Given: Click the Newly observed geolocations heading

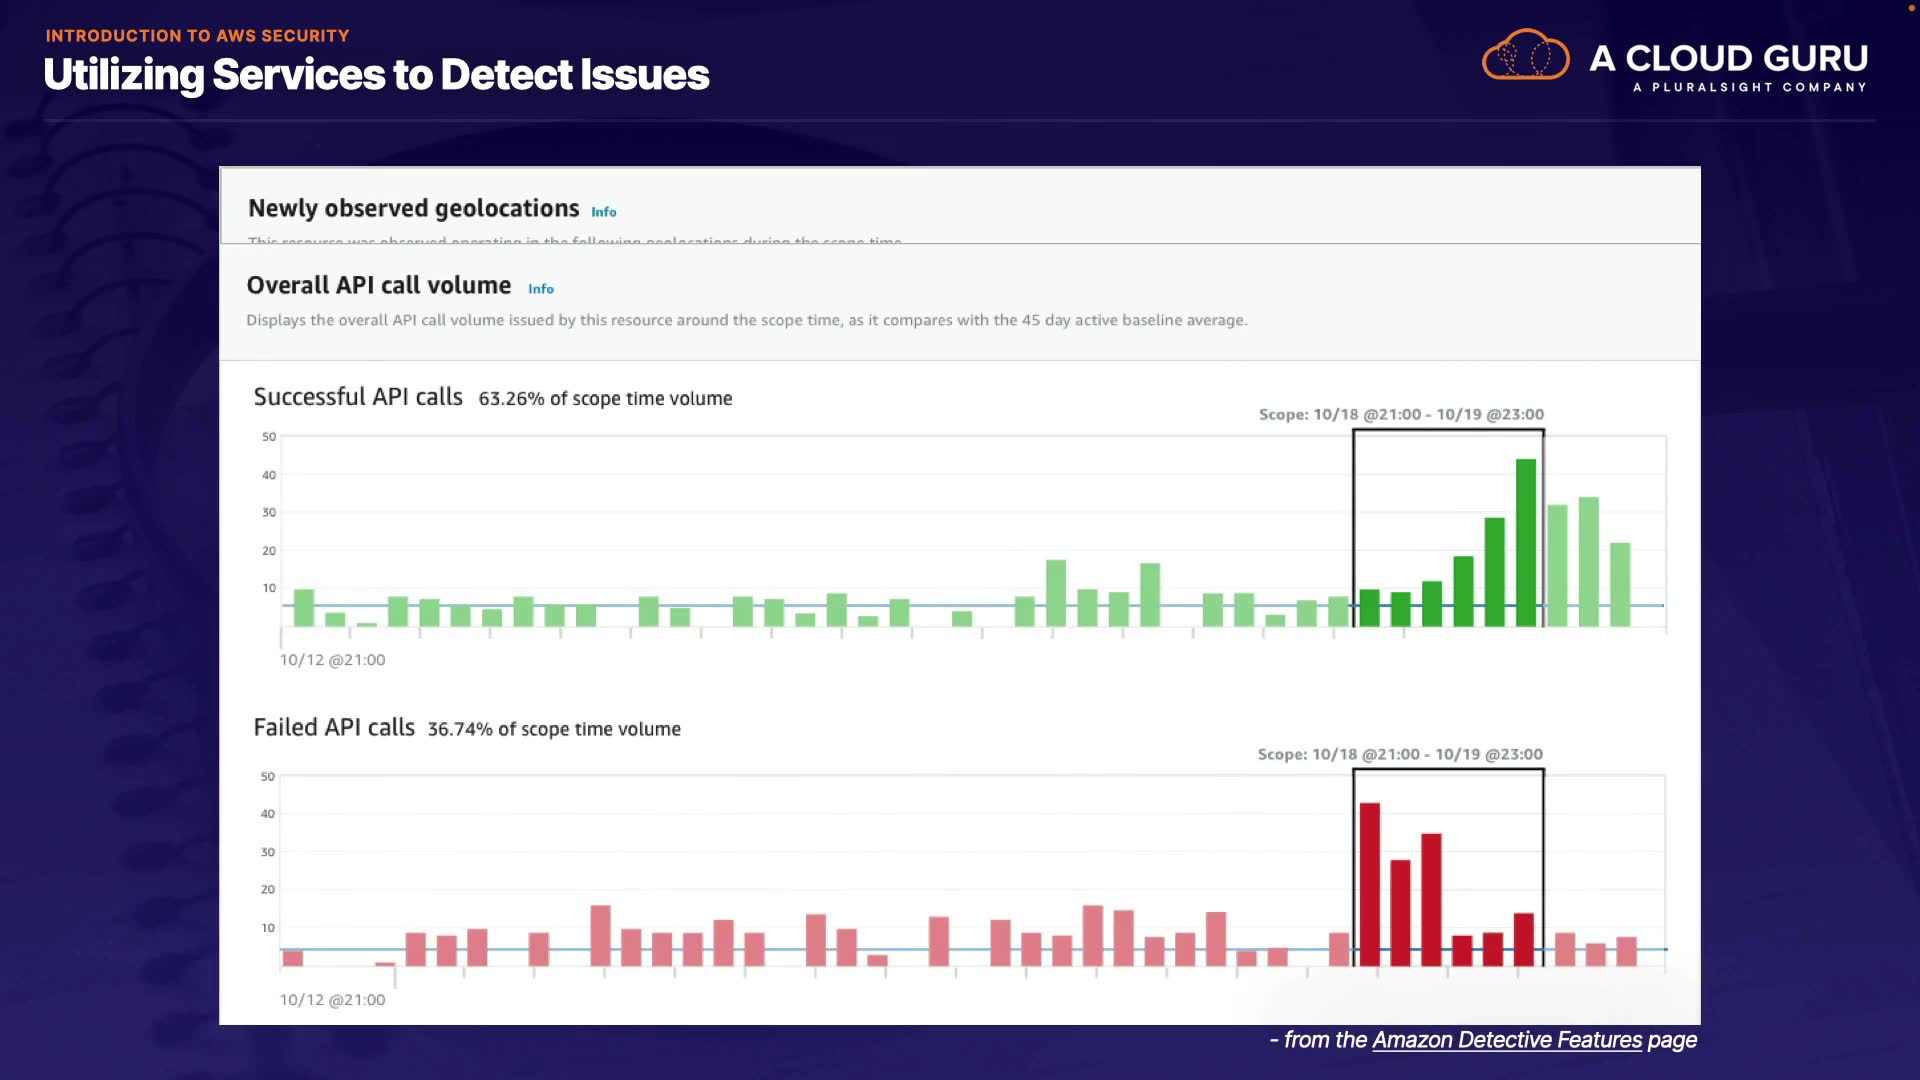Looking at the screenshot, I should [x=413, y=208].
